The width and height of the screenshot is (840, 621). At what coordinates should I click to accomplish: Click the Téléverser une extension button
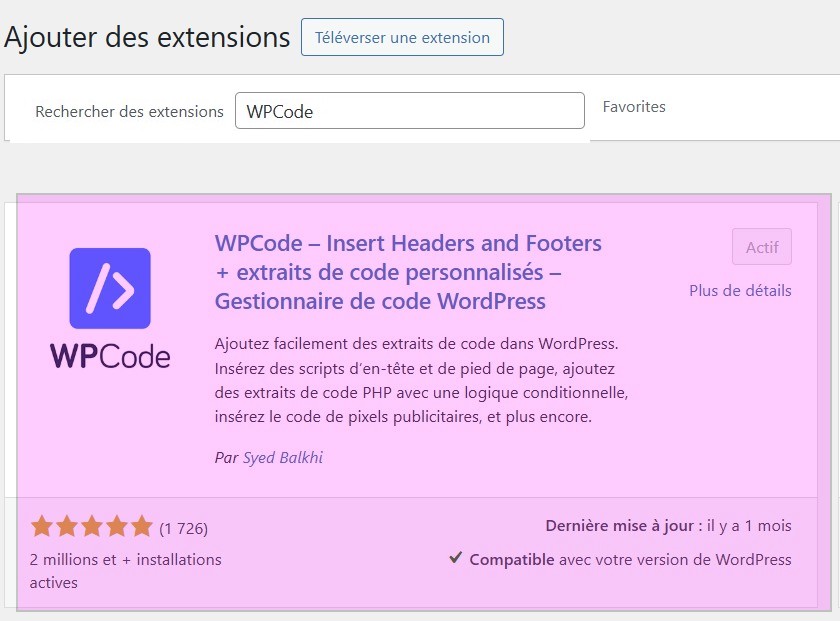tap(401, 37)
